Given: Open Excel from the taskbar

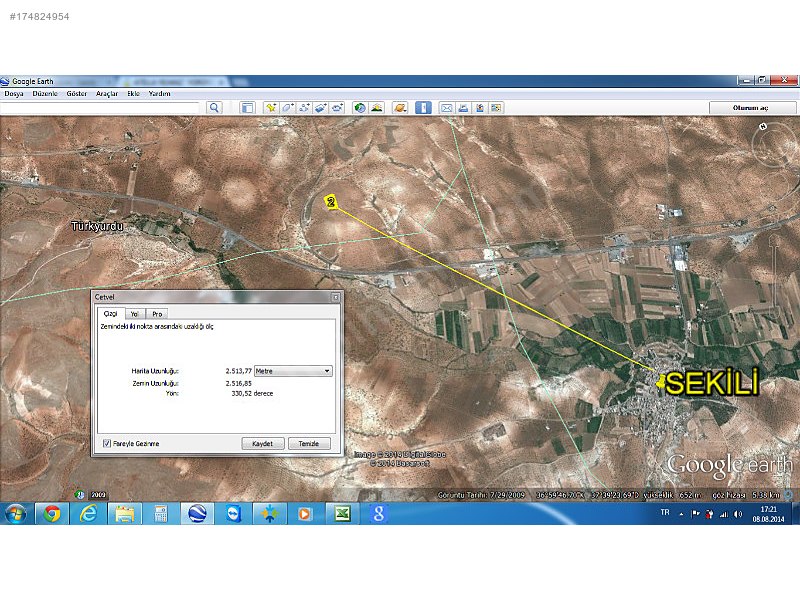Looking at the screenshot, I should coord(342,514).
